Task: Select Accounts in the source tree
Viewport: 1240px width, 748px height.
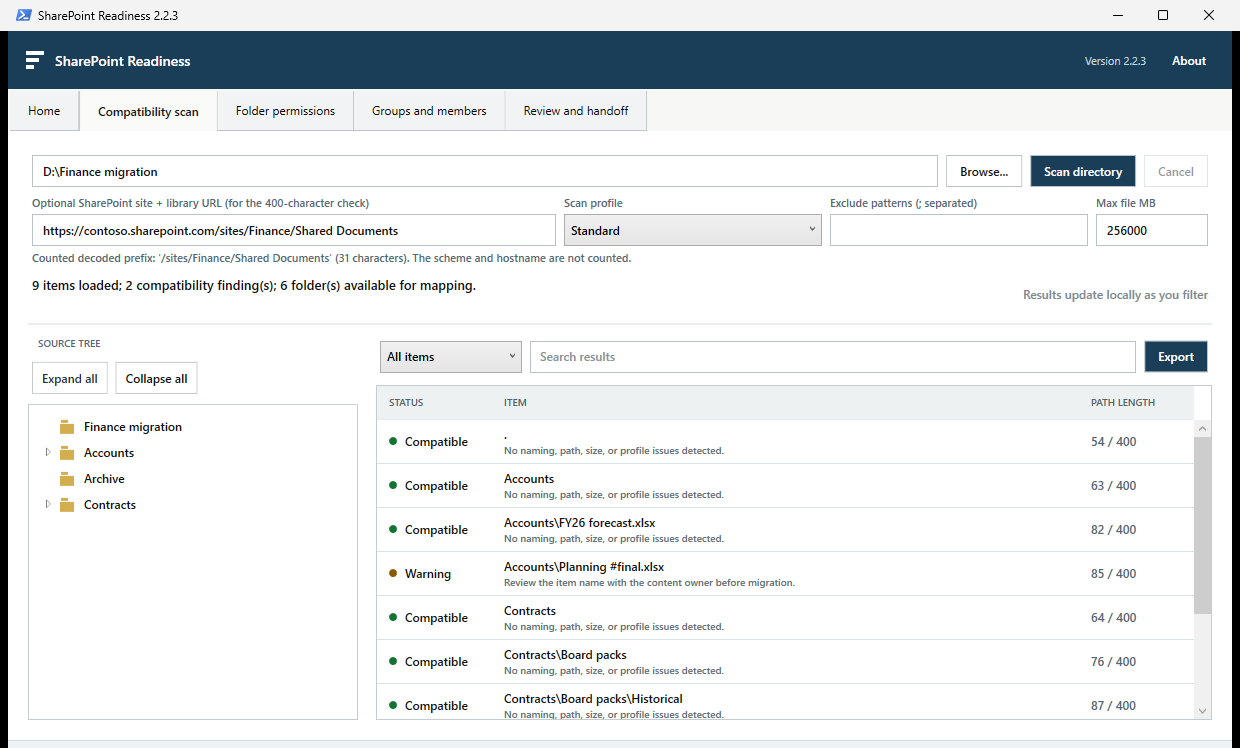Action: point(109,453)
